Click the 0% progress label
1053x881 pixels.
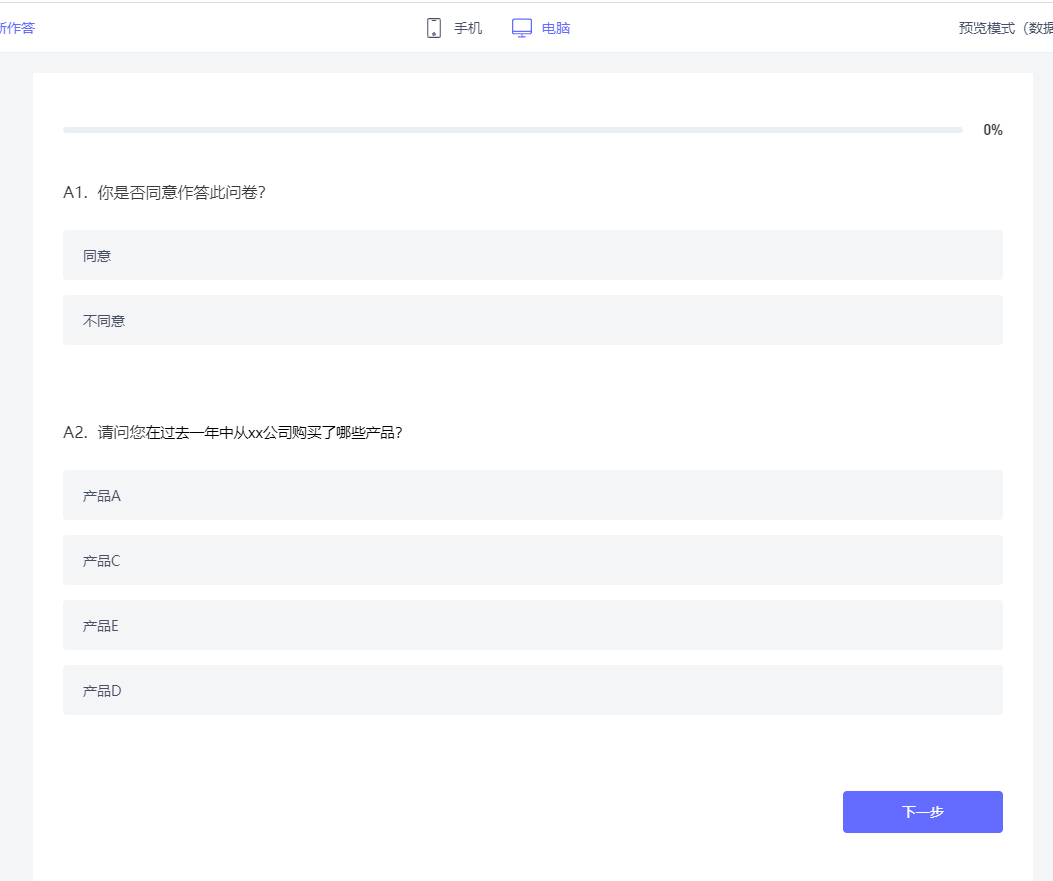click(992, 130)
